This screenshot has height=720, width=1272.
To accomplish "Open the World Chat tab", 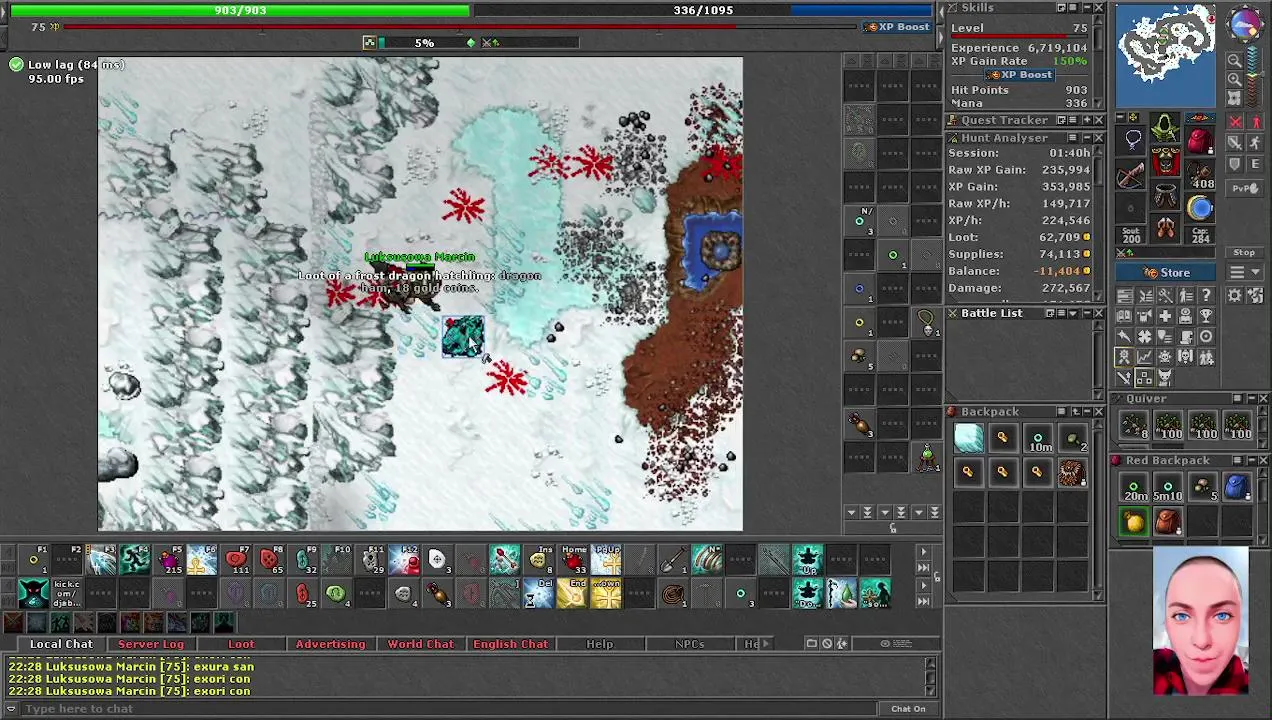I will [x=421, y=644].
